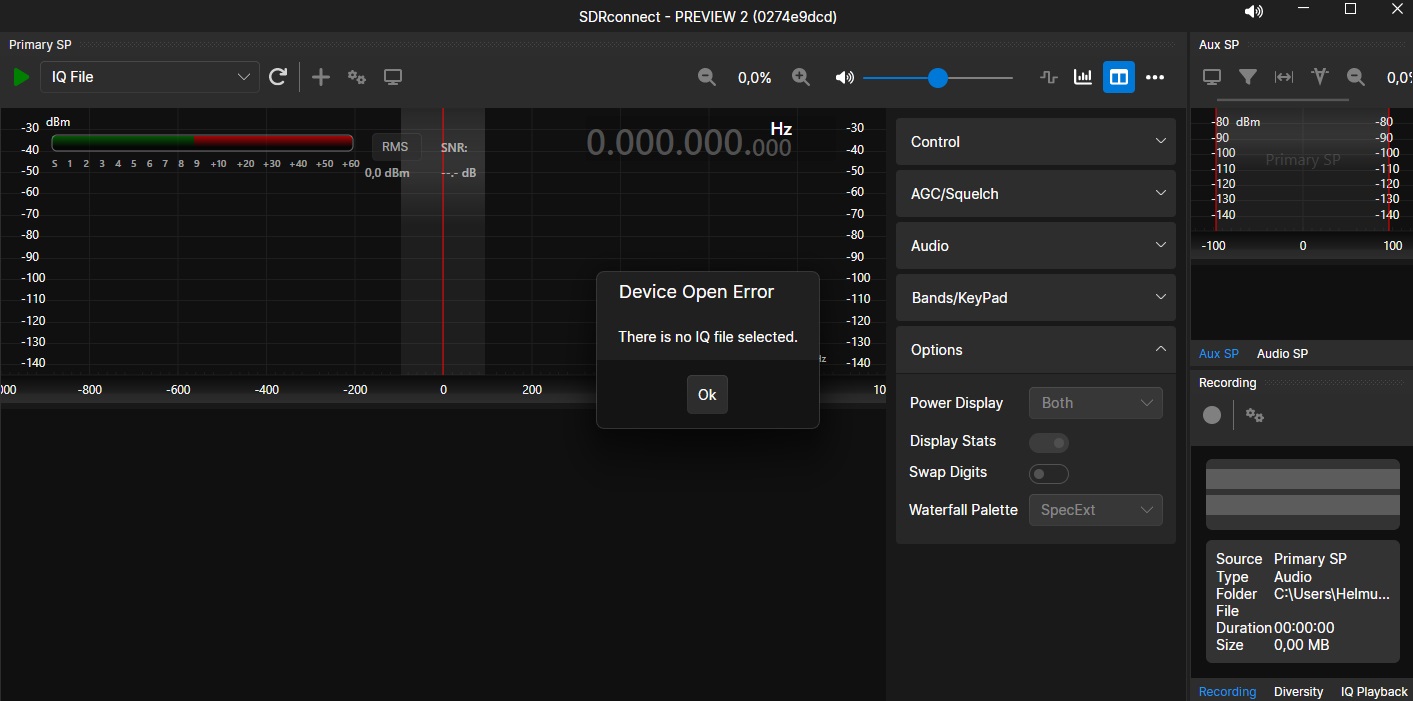
Task: Click the RMS button
Action: click(x=396, y=147)
